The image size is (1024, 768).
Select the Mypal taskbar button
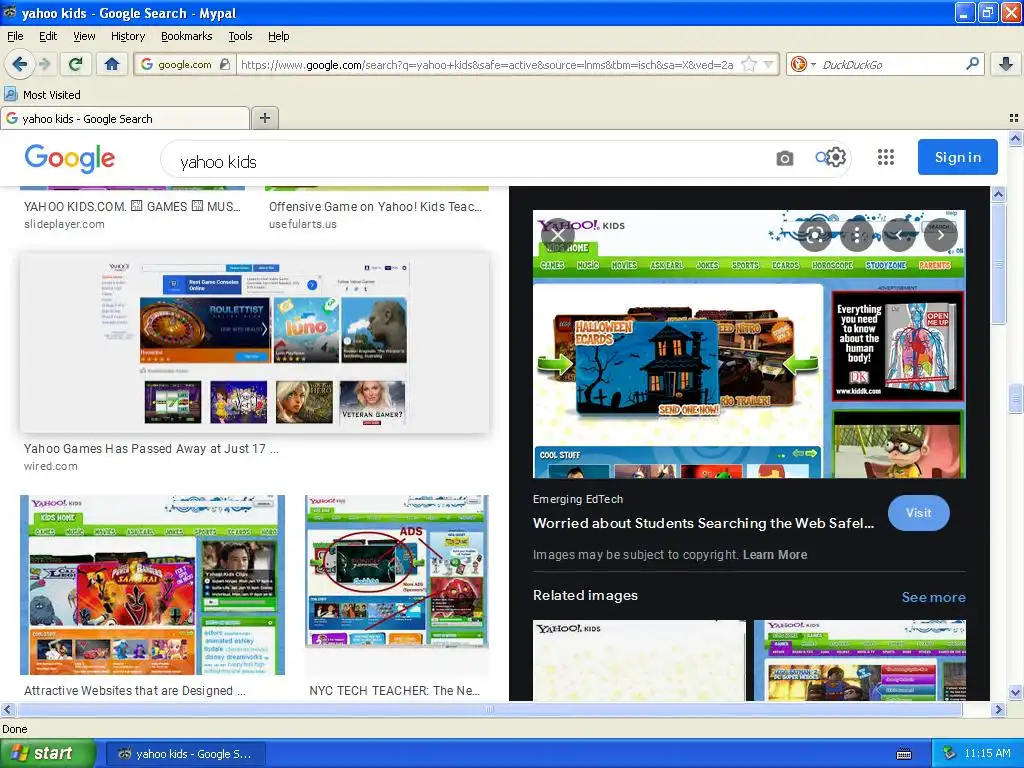185,754
